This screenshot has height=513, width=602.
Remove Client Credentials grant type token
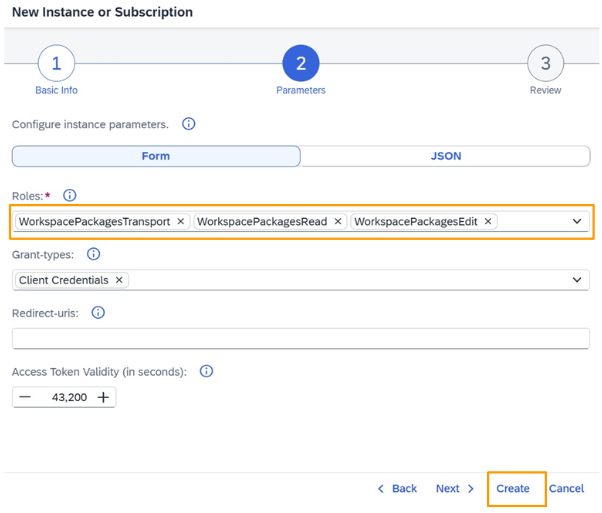pyautogui.click(x=119, y=280)
